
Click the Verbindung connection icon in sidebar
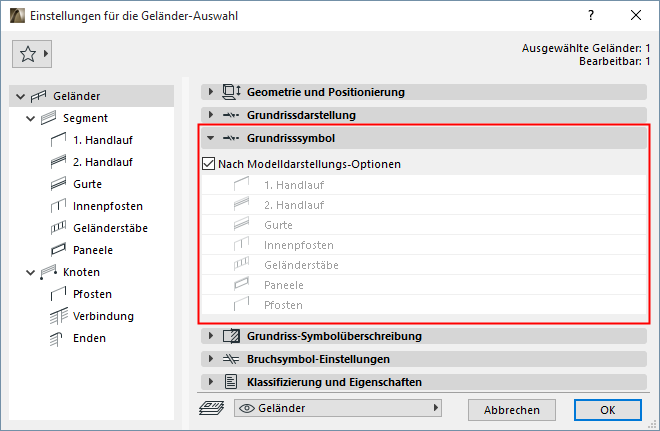click(x=59, y=316)
